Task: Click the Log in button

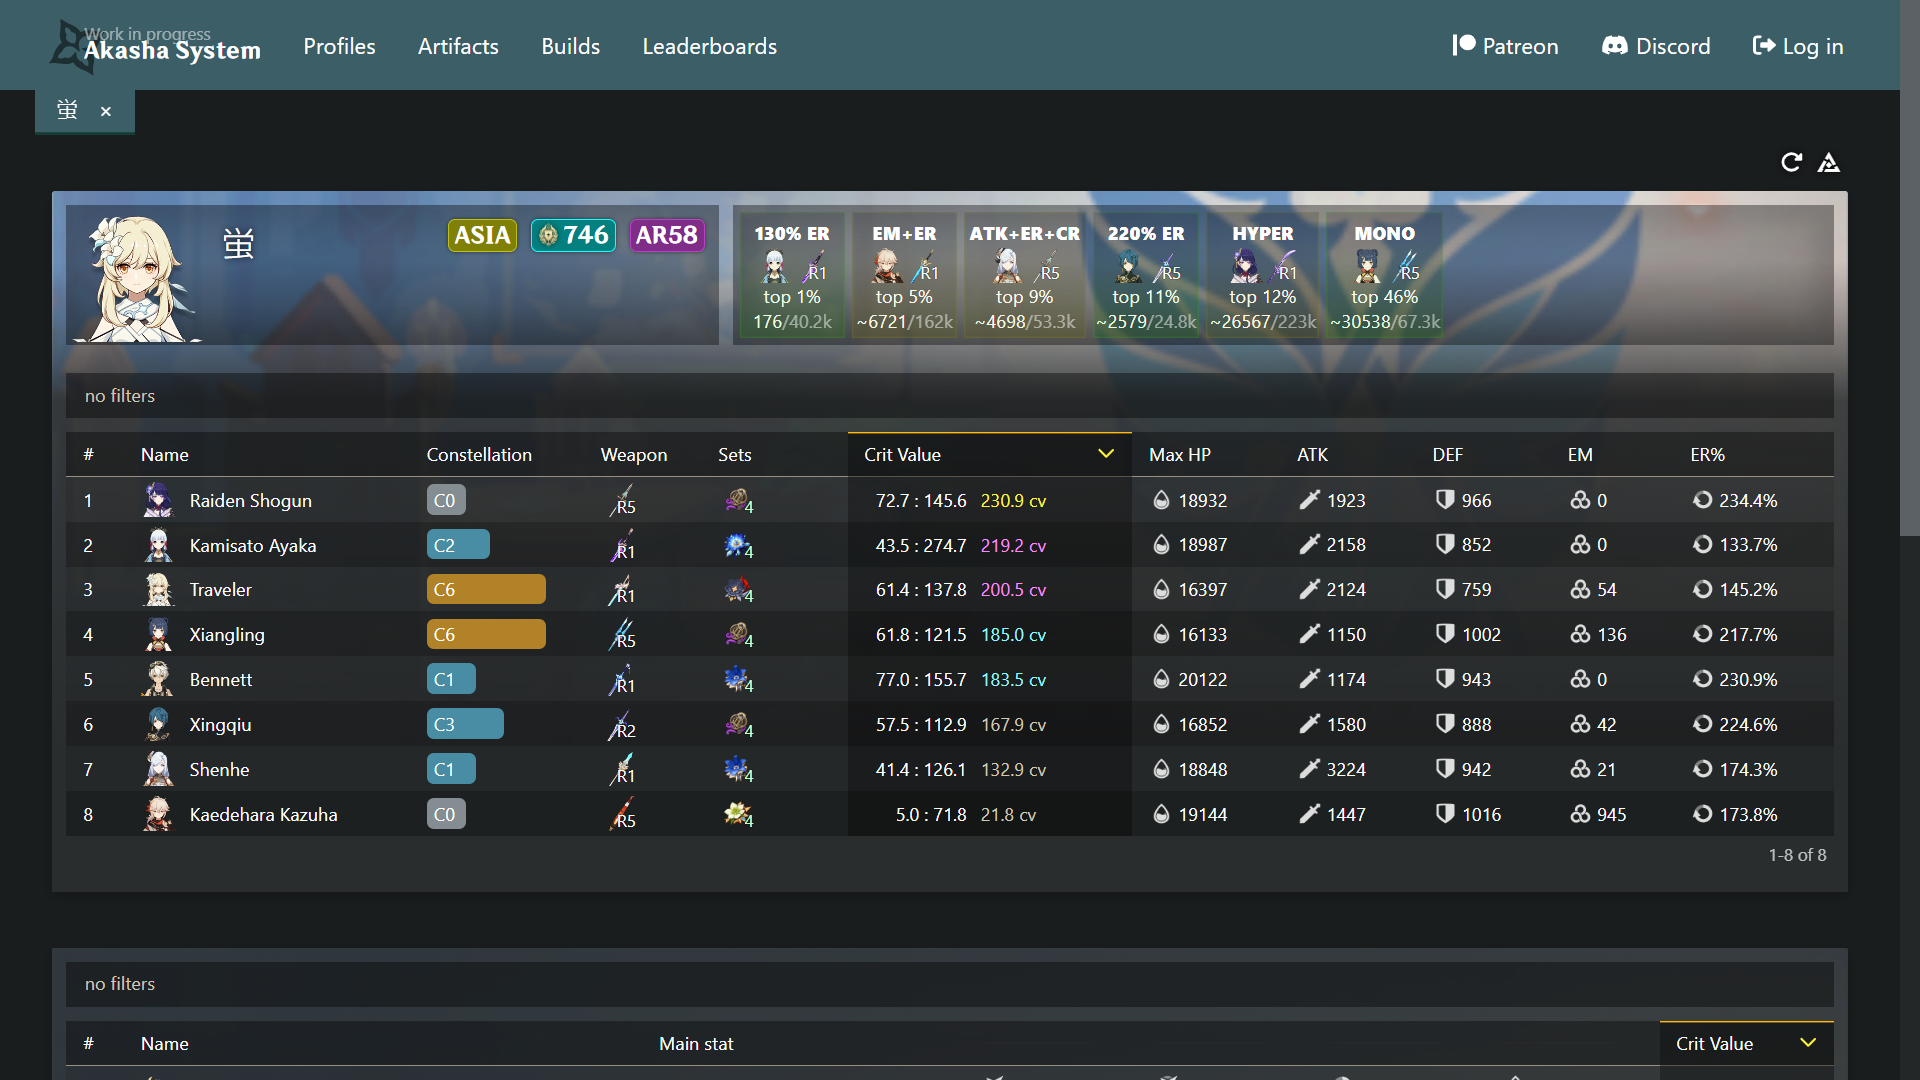Action: [x=1798, y=46]
